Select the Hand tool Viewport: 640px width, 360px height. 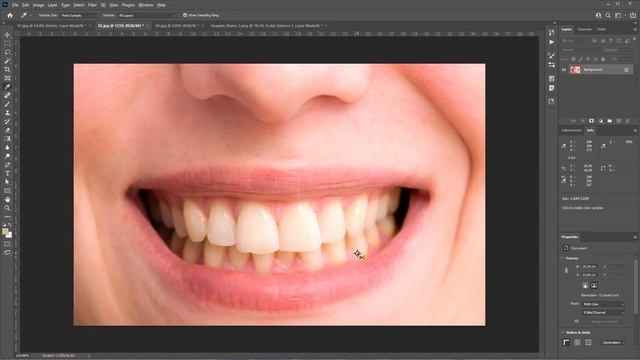click(x=7, y=200)
